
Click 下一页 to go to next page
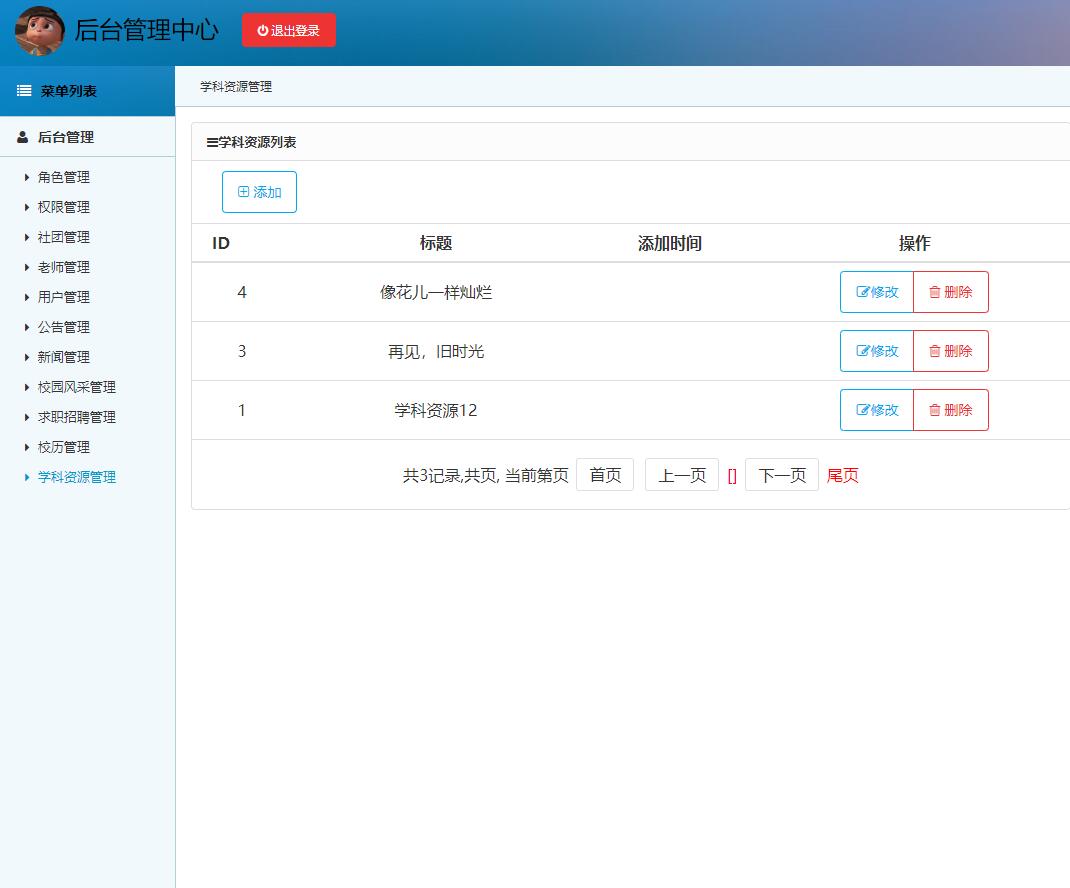click(x=781, y=475)
